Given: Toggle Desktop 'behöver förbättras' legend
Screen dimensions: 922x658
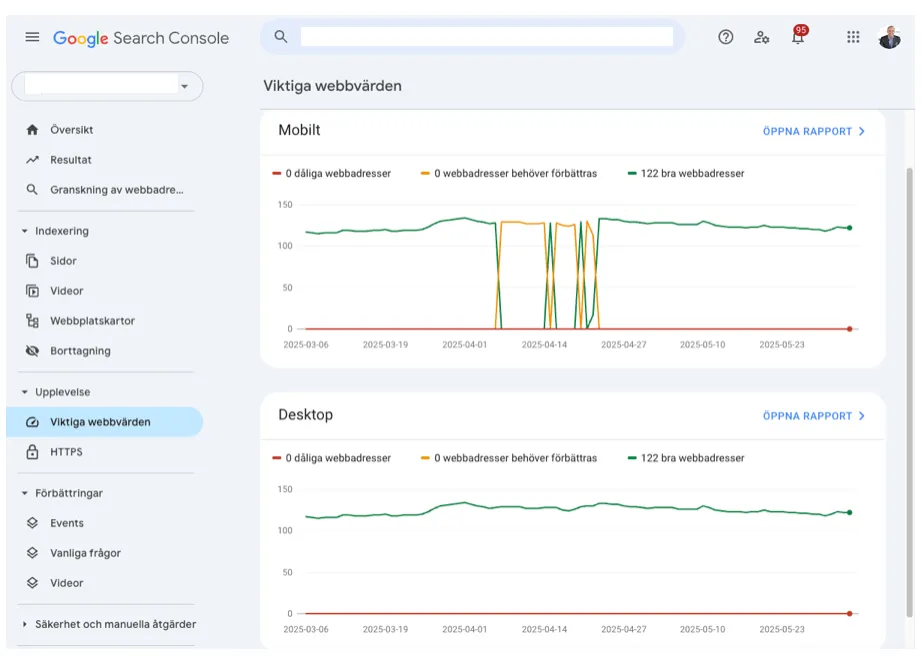Looking at the screenshot, I should [509, 458].
